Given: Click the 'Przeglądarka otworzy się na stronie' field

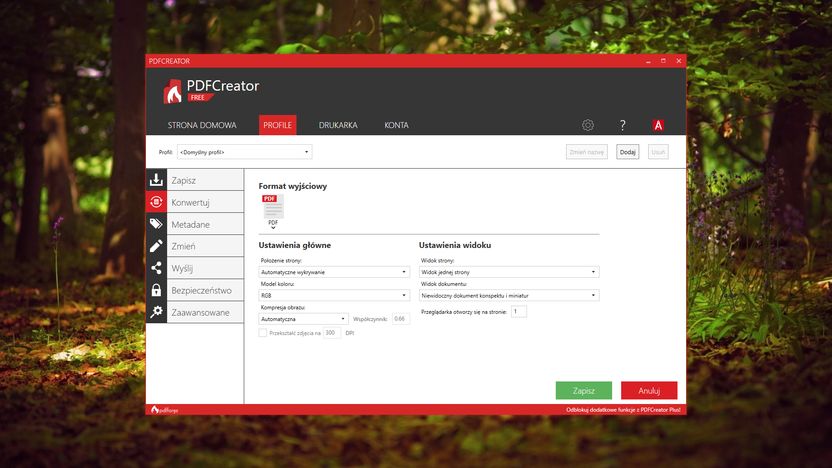Looking at the screenshot, I should pos(519,311).
